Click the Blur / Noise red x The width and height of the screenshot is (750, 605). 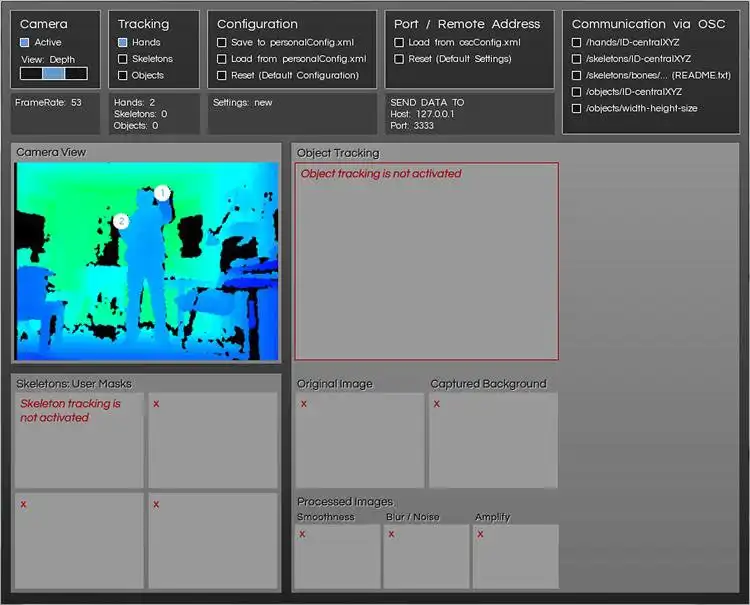click(x=391, y=534)
